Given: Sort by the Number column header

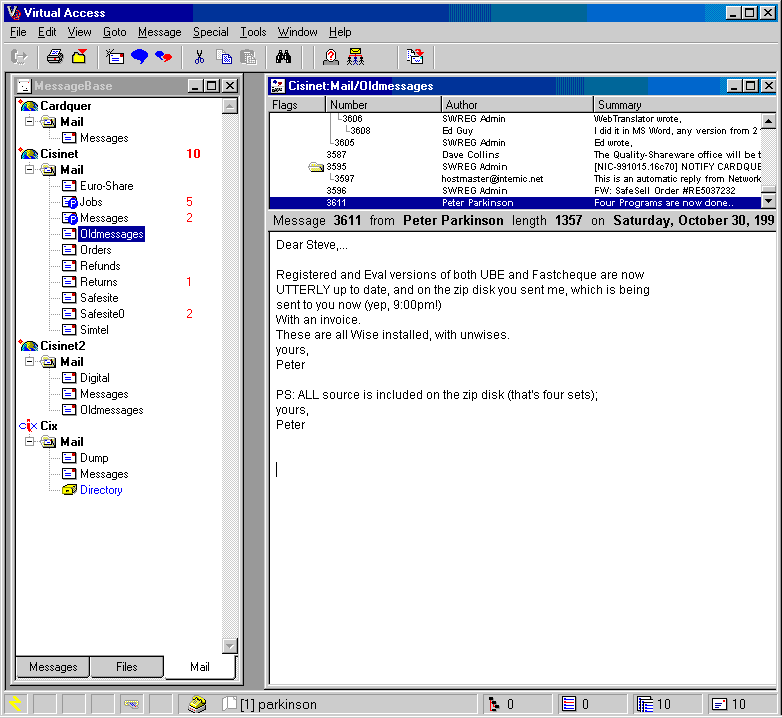Looking at the screenshot, I should click(383, 105).
